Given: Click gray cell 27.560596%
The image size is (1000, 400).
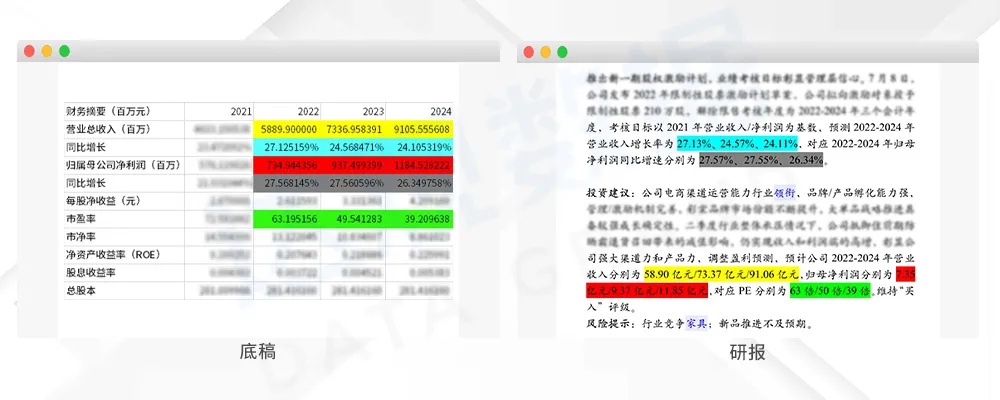Looking at the screenshot, I should (353, 183).
